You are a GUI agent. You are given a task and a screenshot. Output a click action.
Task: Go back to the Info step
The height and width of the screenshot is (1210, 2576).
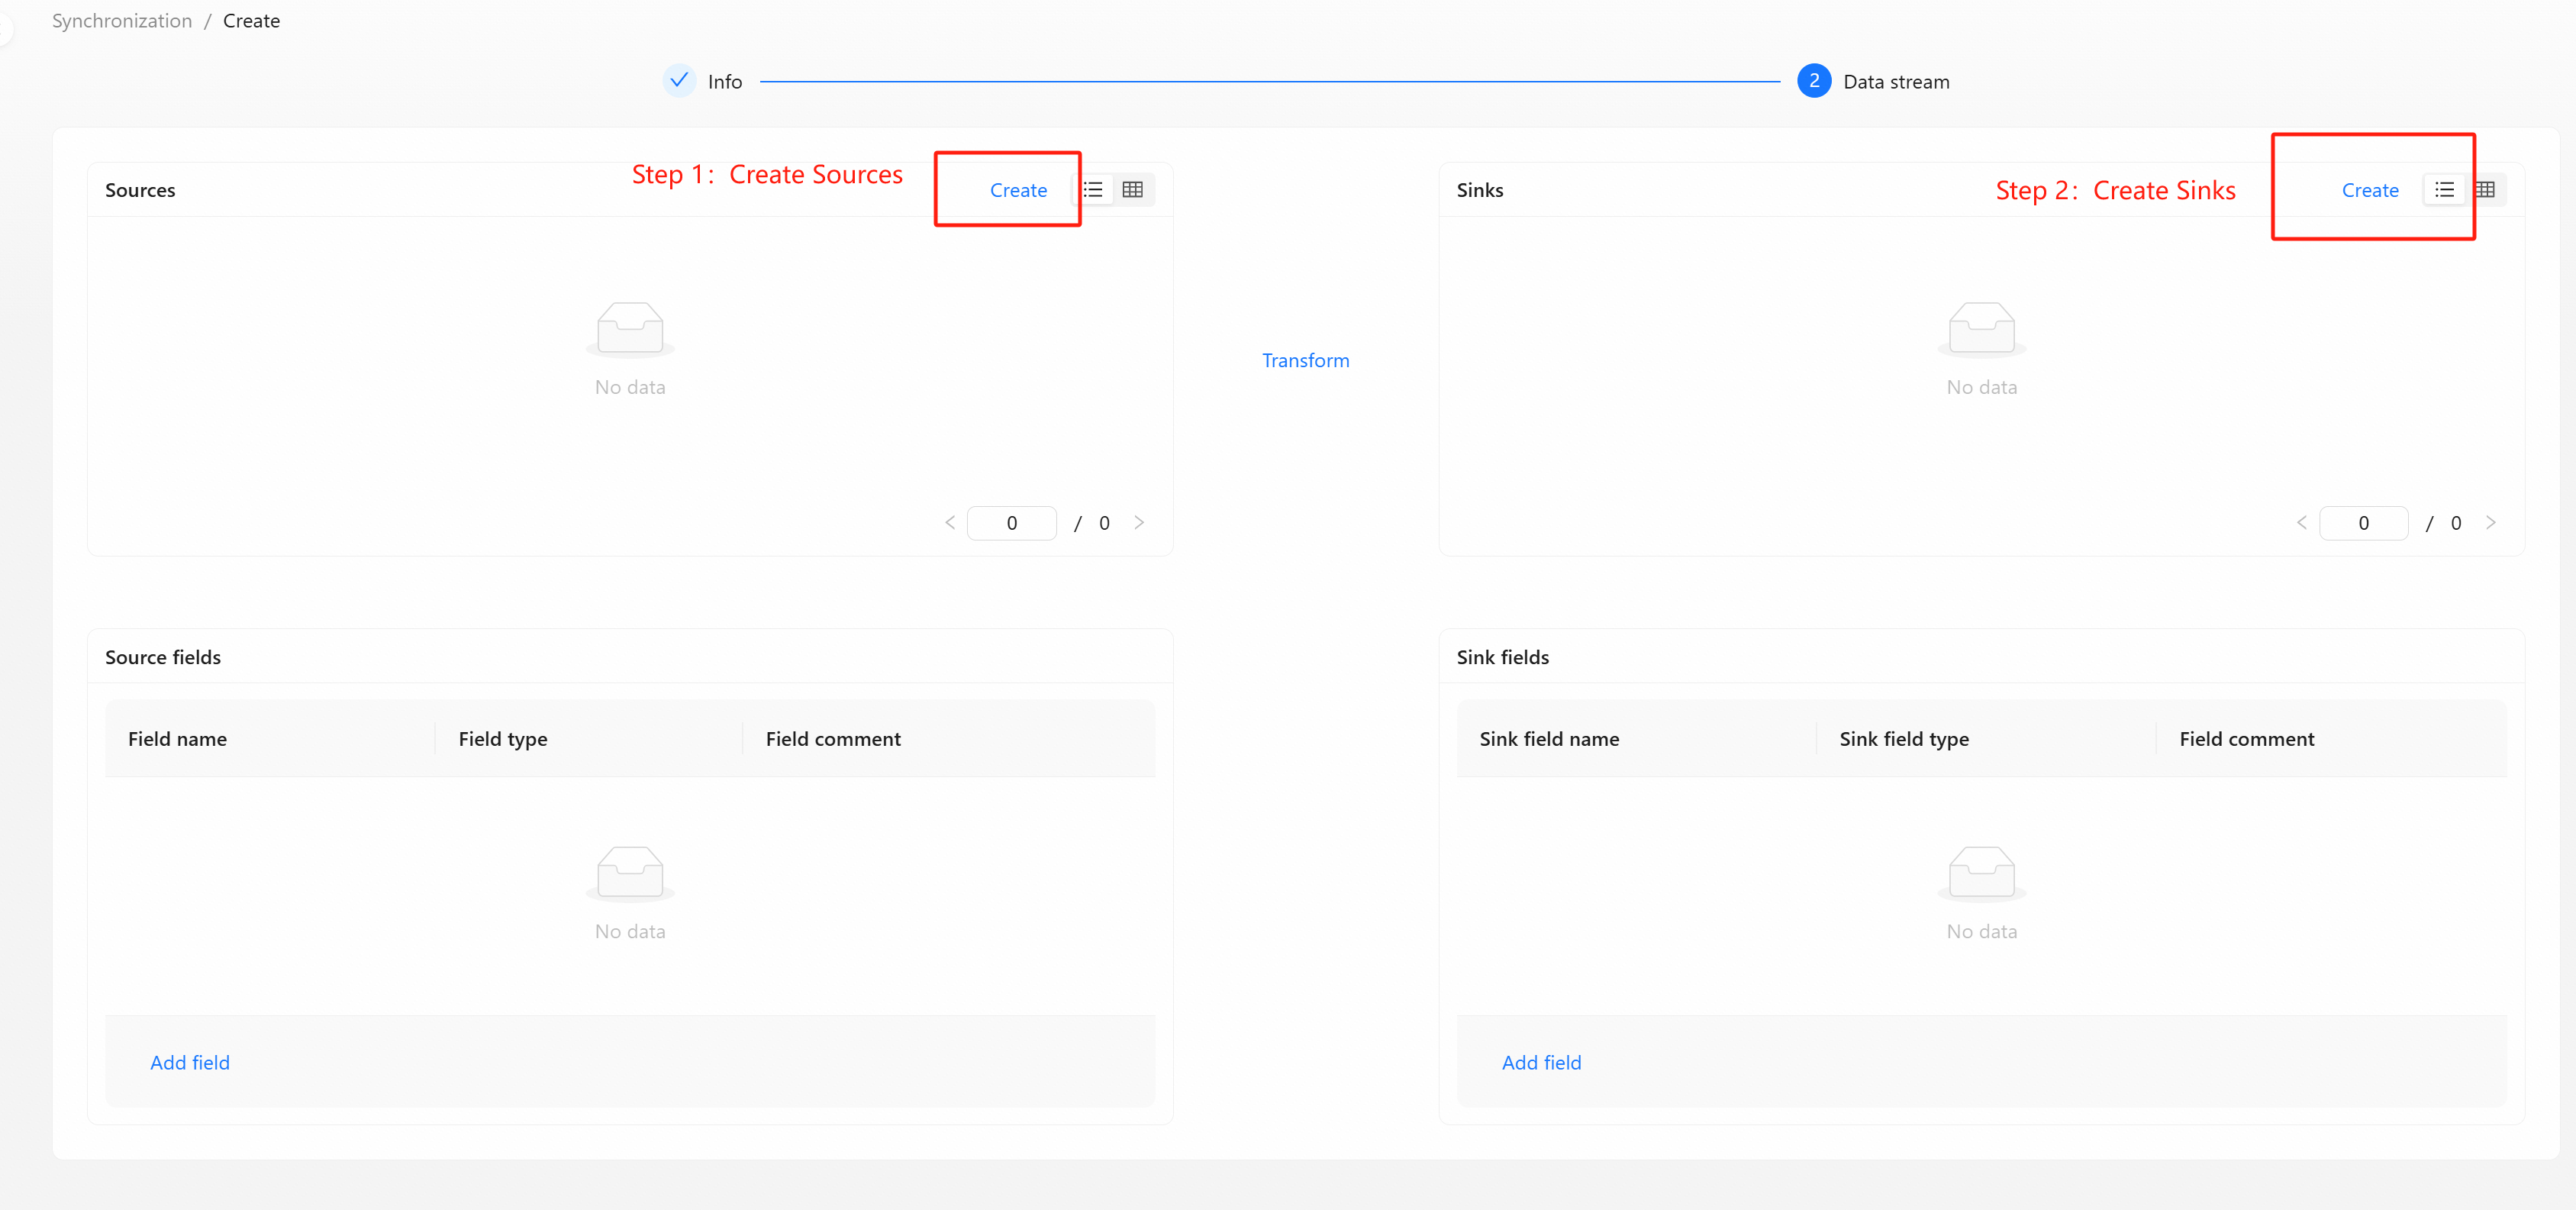click(724, 82)
